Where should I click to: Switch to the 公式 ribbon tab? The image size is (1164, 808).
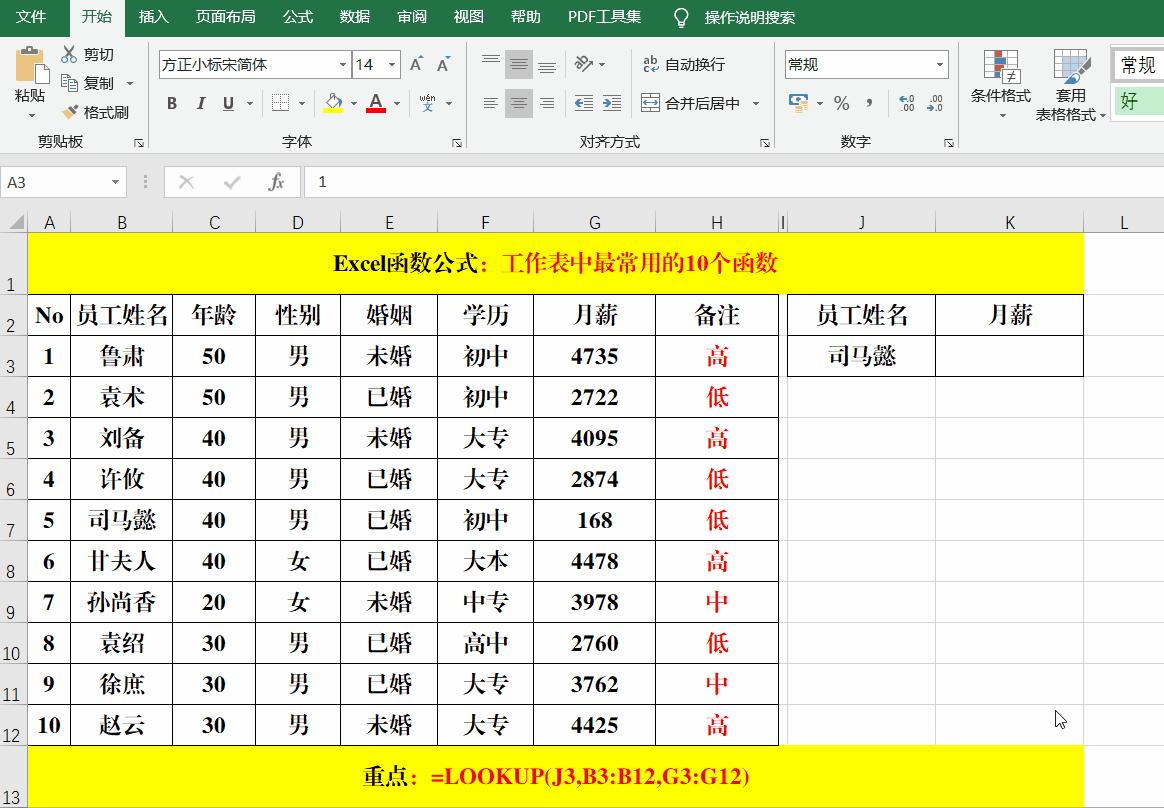coord(297,16)
